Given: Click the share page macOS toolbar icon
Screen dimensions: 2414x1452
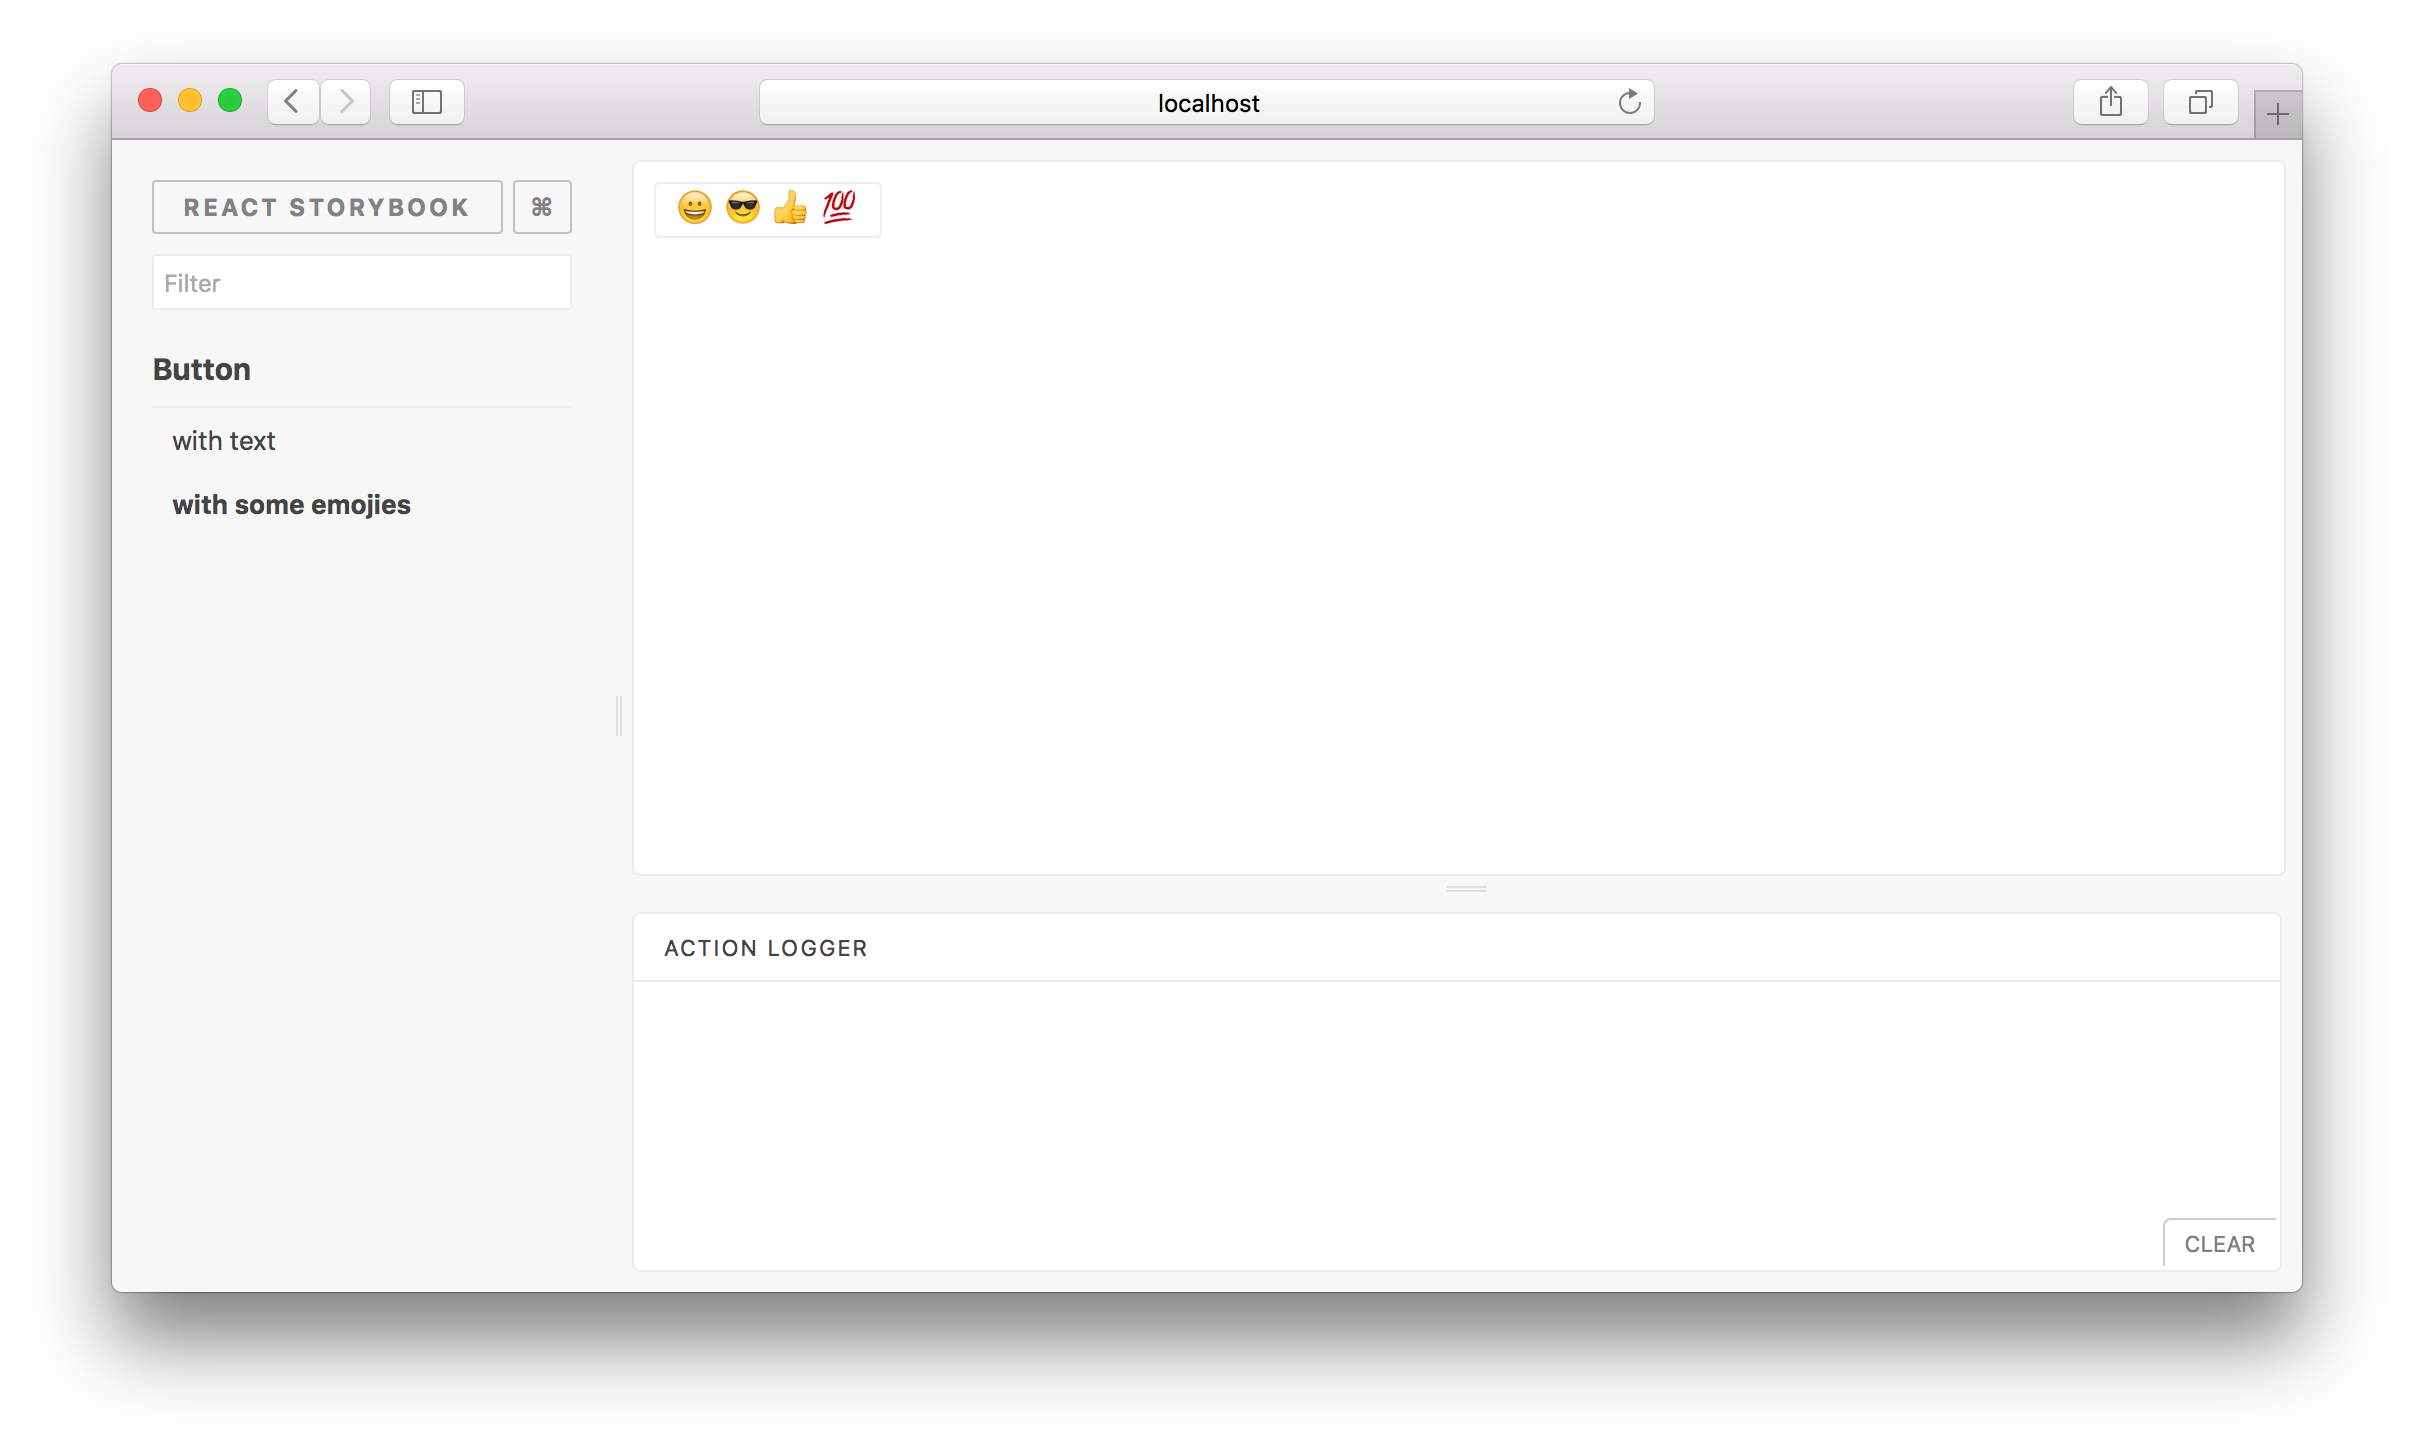Looking at the screenshot, I should tap(2111, 100).
